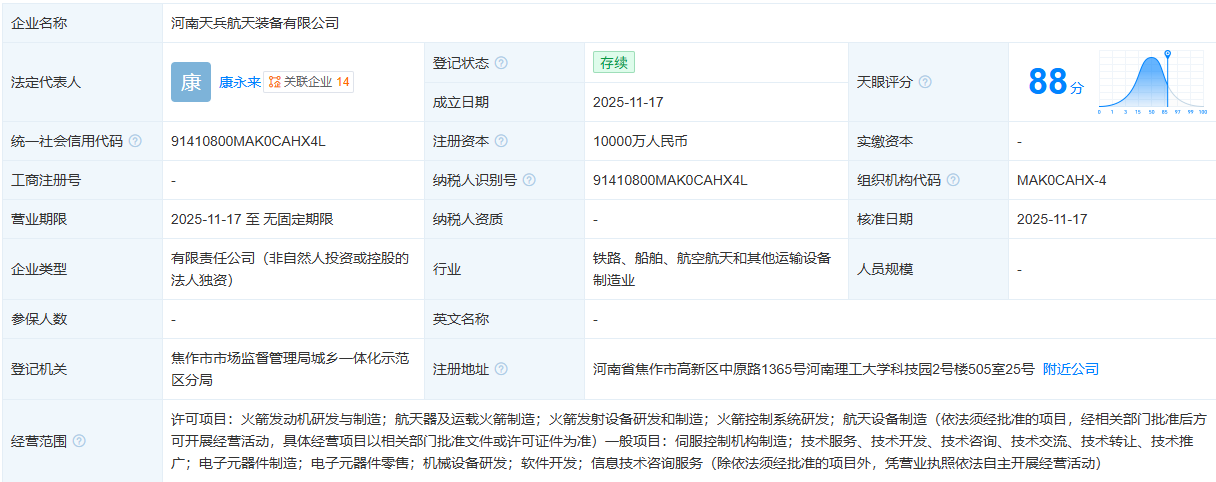1216x482 pixels.
Task: Open the 附近公司 link
Action: [1070, 369]
